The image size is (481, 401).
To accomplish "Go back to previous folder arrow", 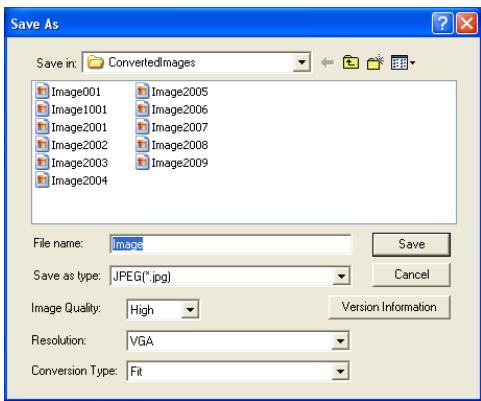I will (327, 62).
